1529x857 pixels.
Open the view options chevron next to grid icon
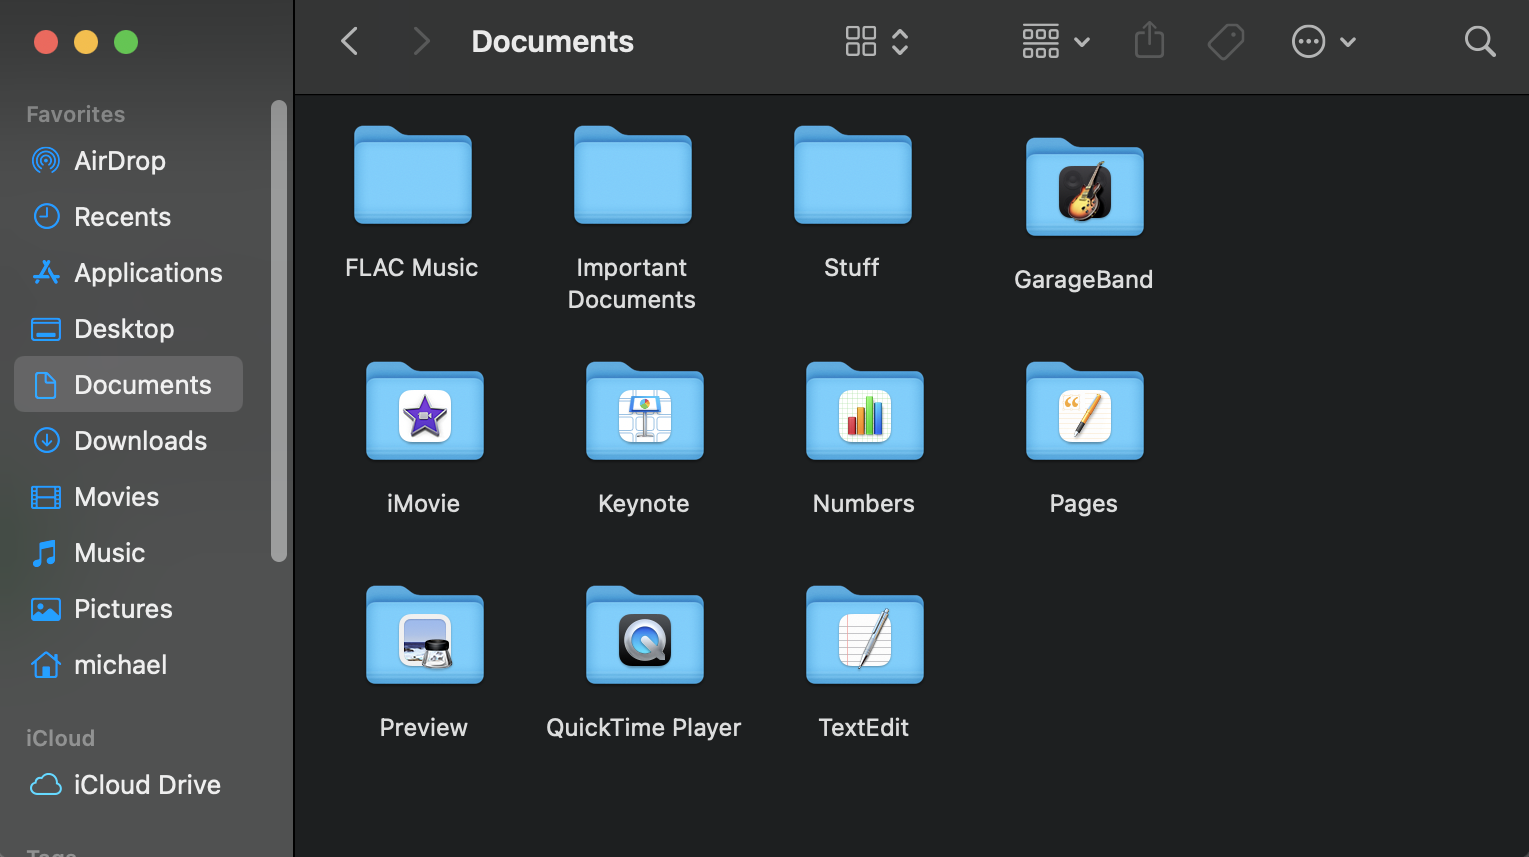[x=899, y=41]
